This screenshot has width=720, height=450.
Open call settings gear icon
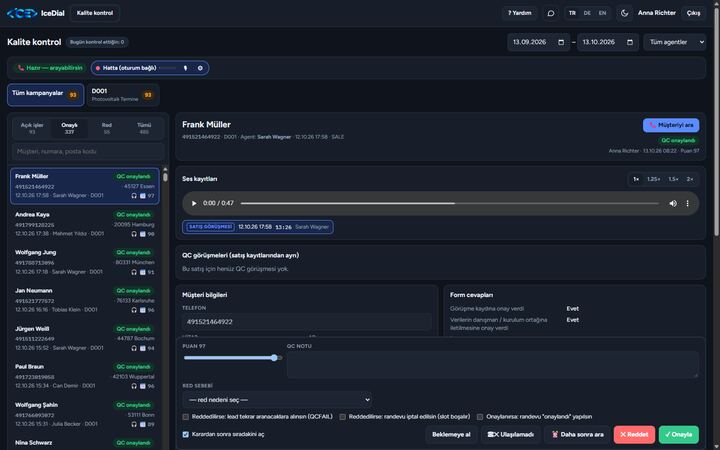tap(200, 68)
